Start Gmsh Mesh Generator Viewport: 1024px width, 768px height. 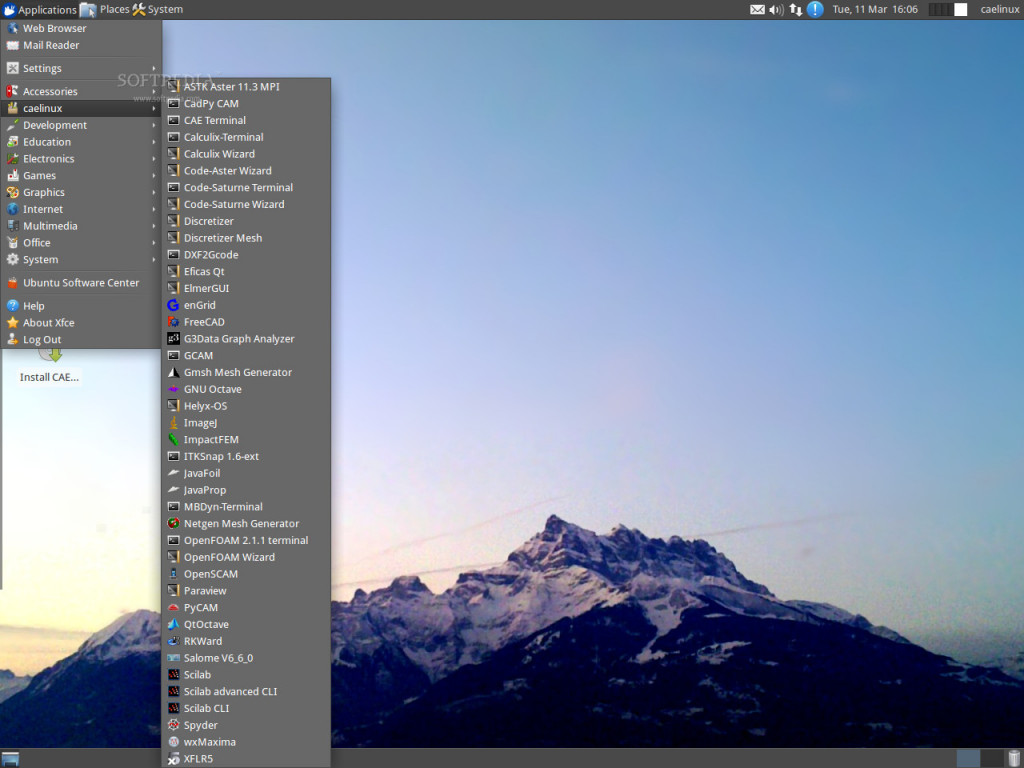[246, 372]
